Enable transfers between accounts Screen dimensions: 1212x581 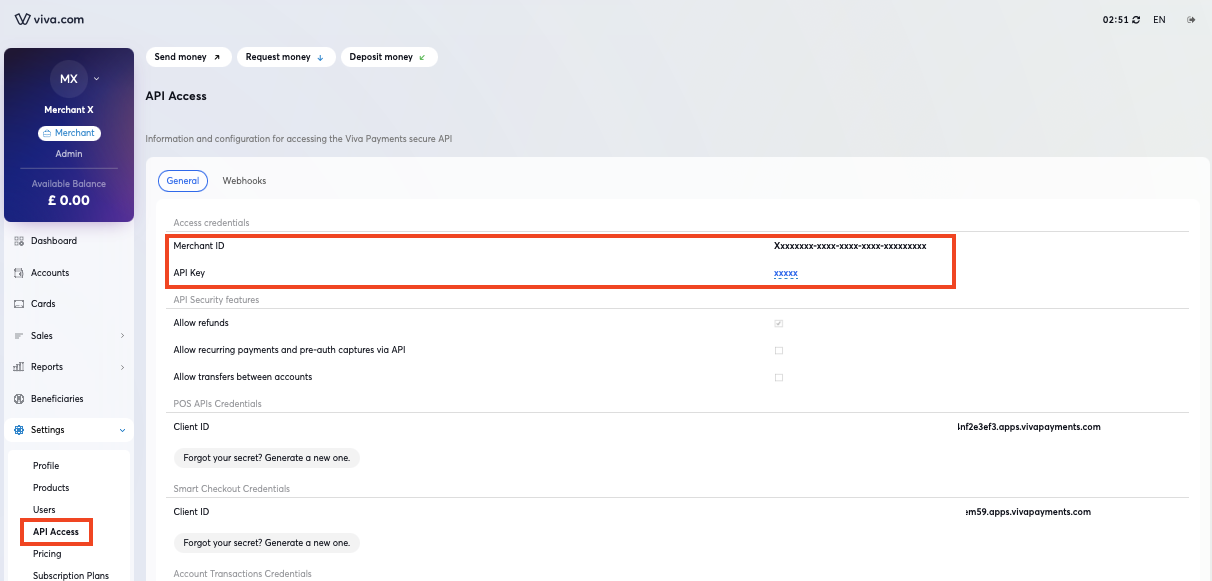pyautogui.click(x=778, y=377)
